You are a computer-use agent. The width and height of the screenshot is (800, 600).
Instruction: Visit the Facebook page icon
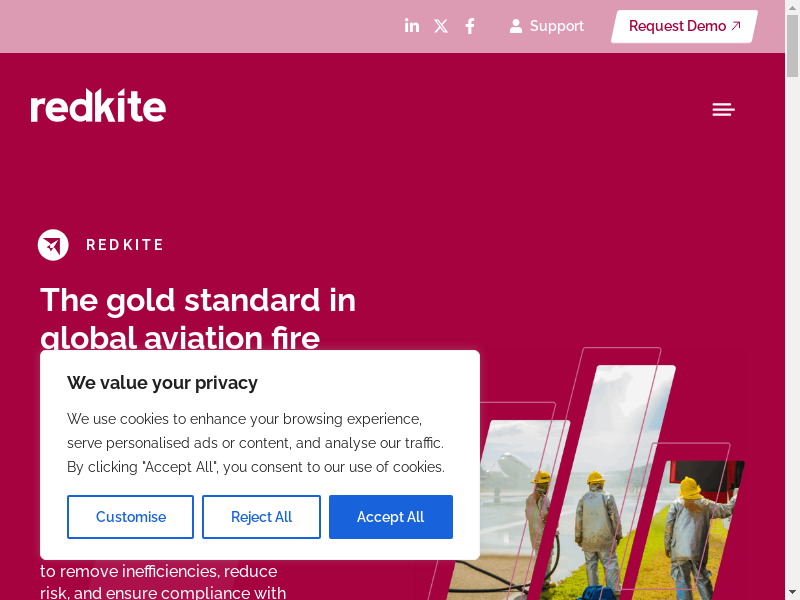click(x=470, y=26)
